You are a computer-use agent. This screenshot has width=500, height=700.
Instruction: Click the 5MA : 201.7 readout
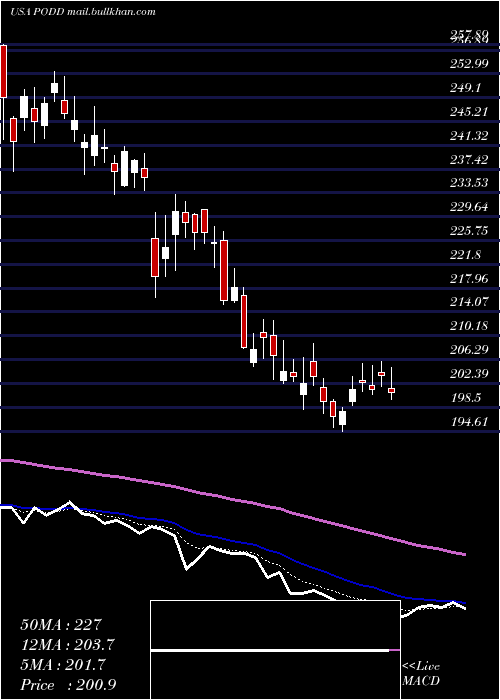point(63,665)
